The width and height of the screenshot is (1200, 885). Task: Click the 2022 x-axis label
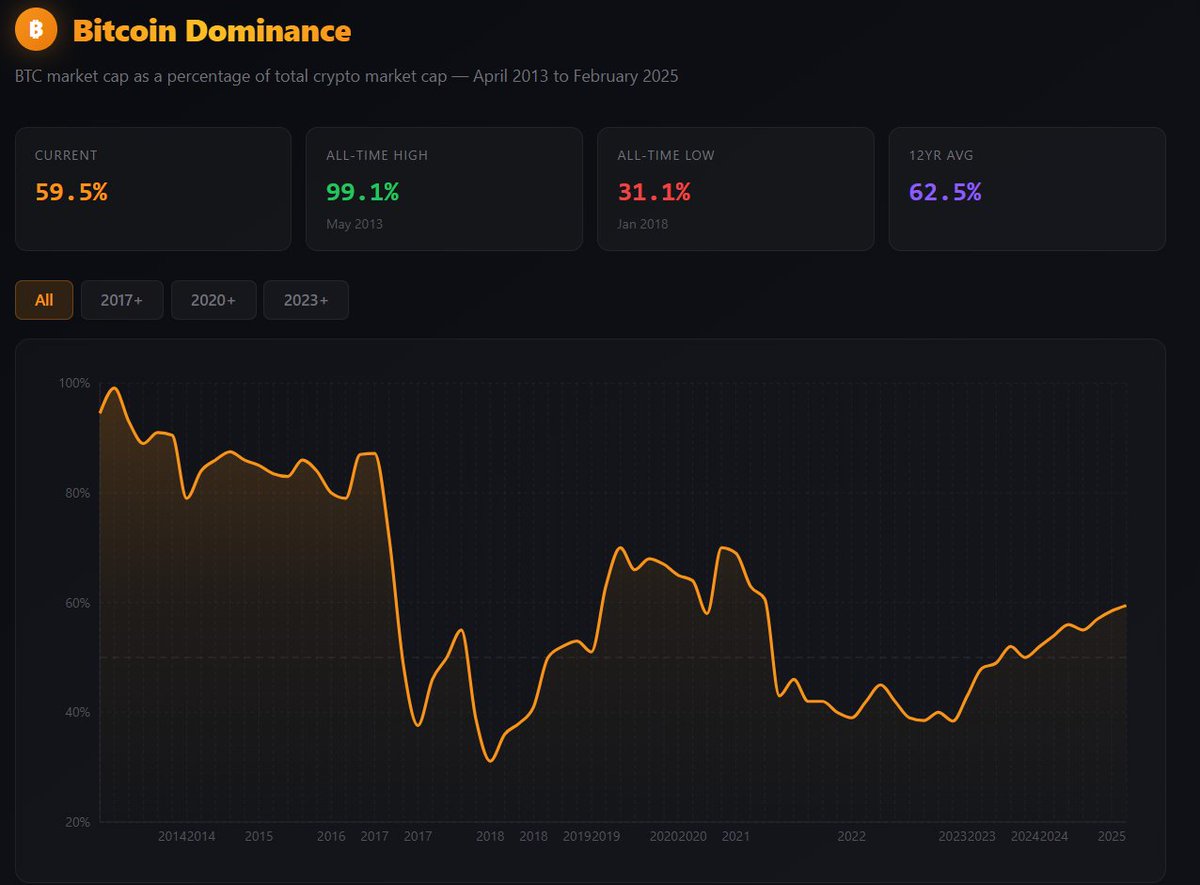[x=851, y=836]
